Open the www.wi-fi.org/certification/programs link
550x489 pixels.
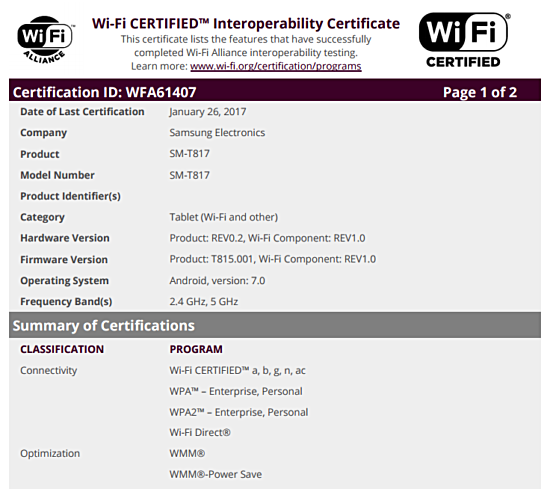(276, 66)
